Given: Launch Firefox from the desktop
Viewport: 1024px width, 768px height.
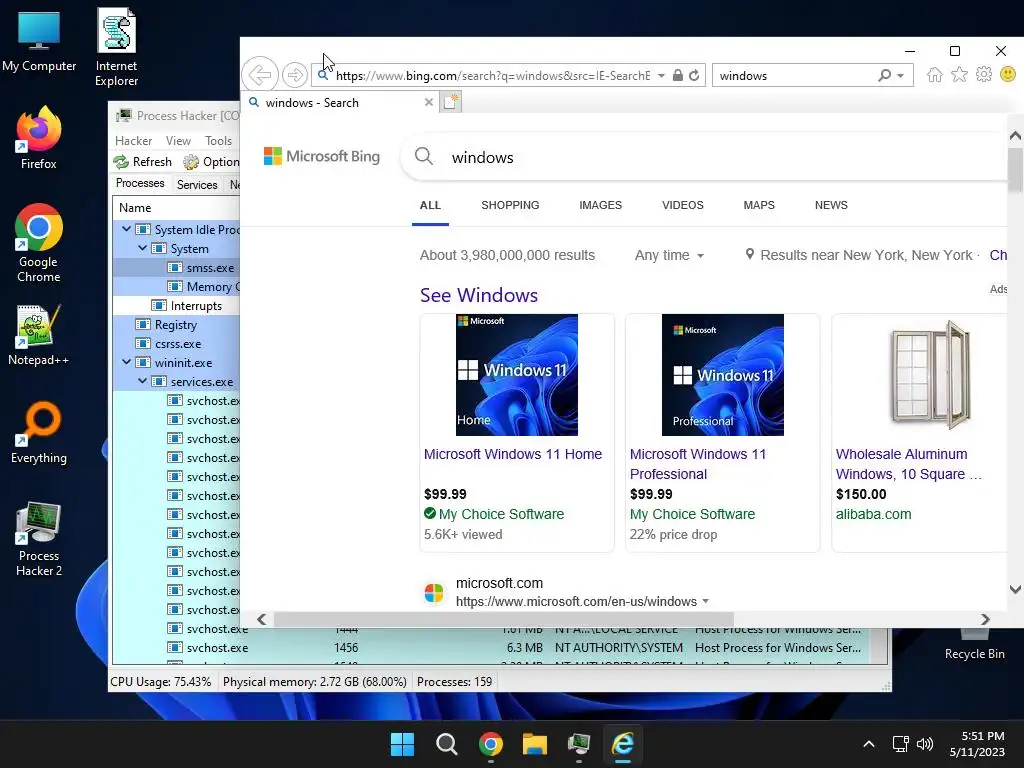Looking at the screenshot, I should coord(39,138).
